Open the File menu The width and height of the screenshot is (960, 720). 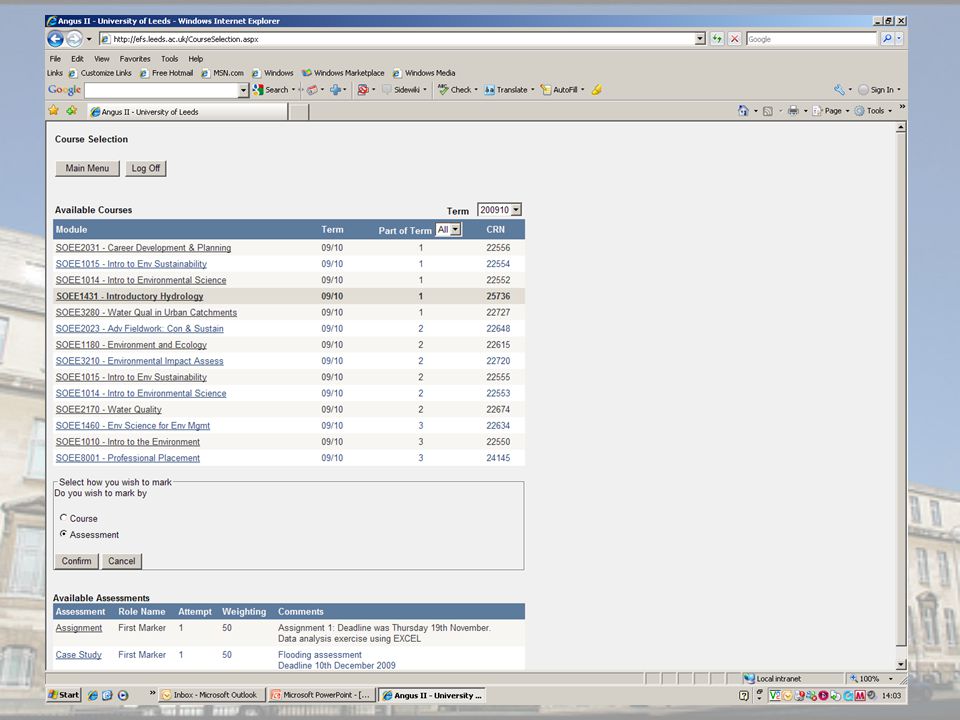click(x=55, y=59)
